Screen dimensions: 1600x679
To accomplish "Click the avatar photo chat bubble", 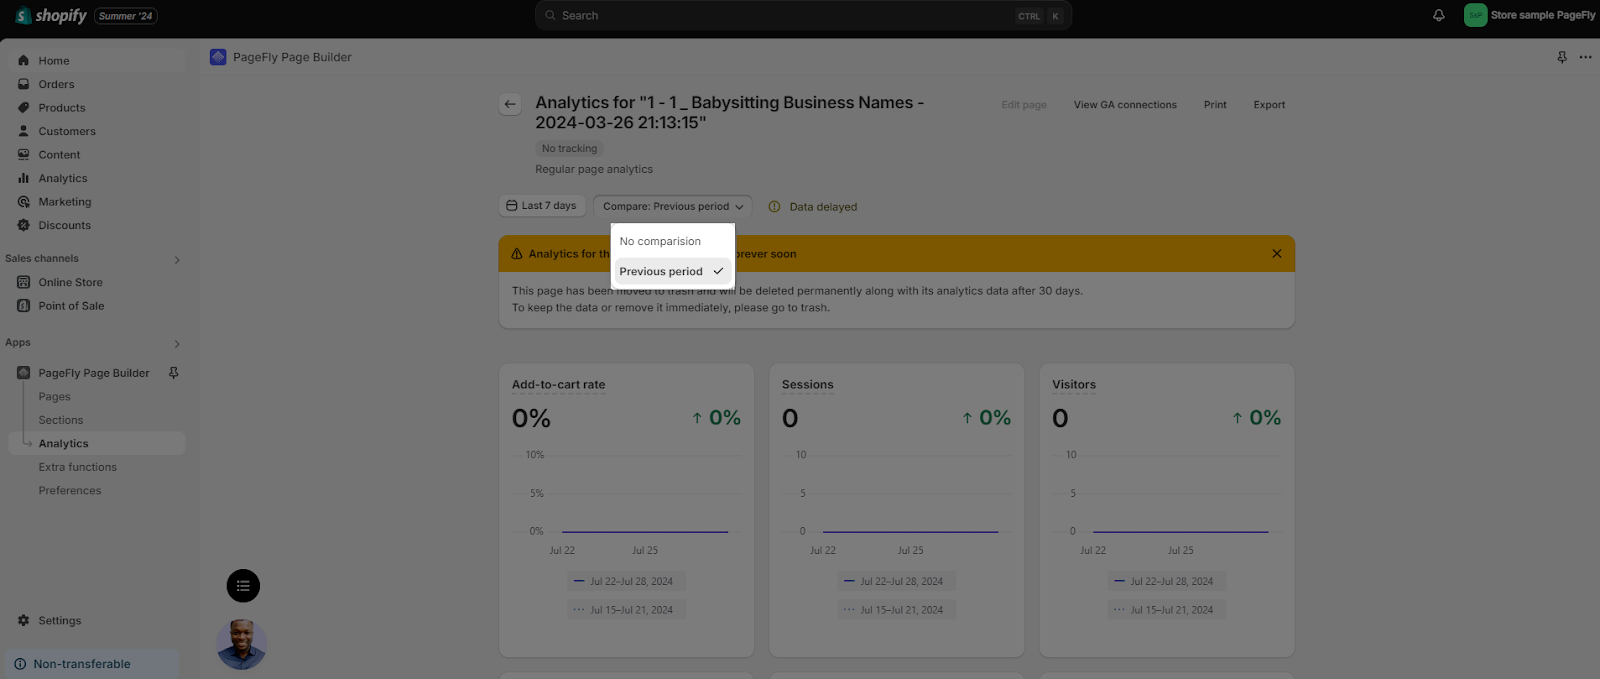I will pyautogui.click(x=241, y=644).
